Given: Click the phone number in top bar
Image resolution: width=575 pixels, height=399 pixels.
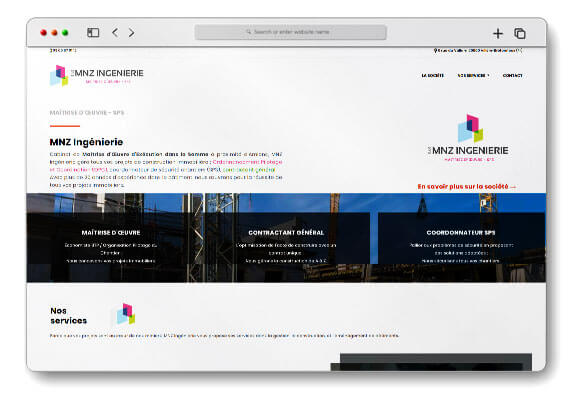Looking at the screenshot, I should [x=63, y=50].
